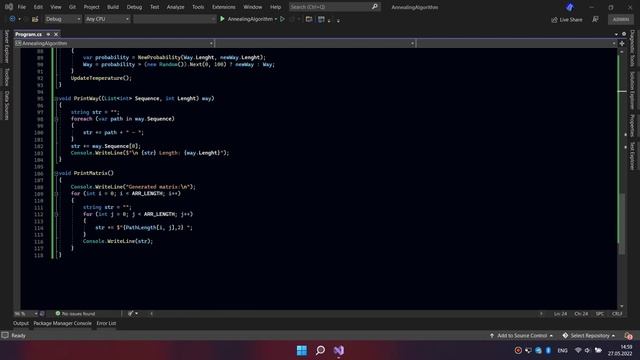This screenshot has width=640, height=360.
Task: Open the Edit menu
Action: pos(38,7)
